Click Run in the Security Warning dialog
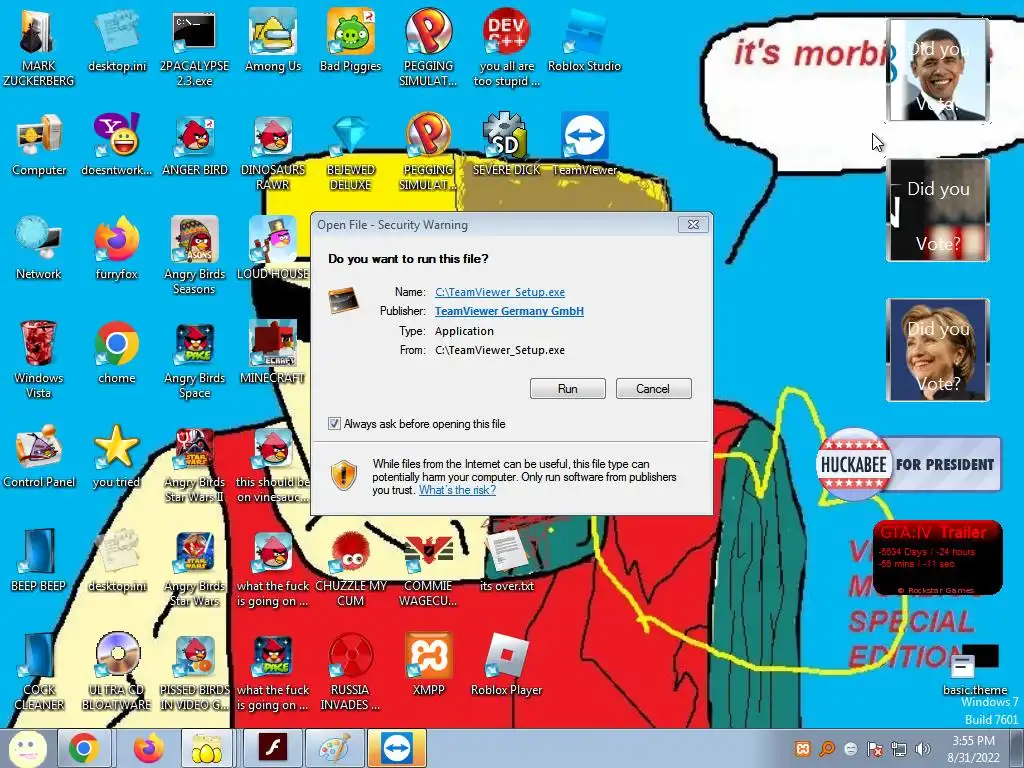Image resolution: width=1024 pixels, height=768 pixels. tap(568, 389)
